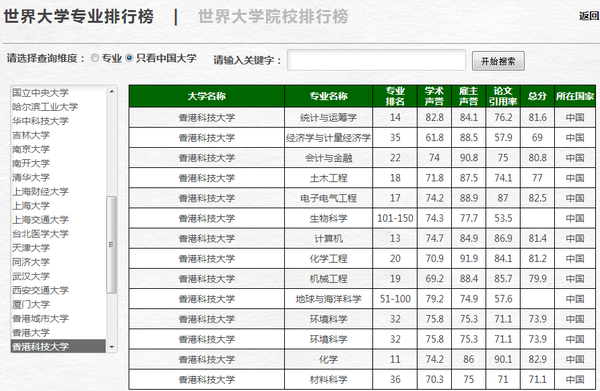Click the 101-150 ranking cell

[x=395, y=218]
